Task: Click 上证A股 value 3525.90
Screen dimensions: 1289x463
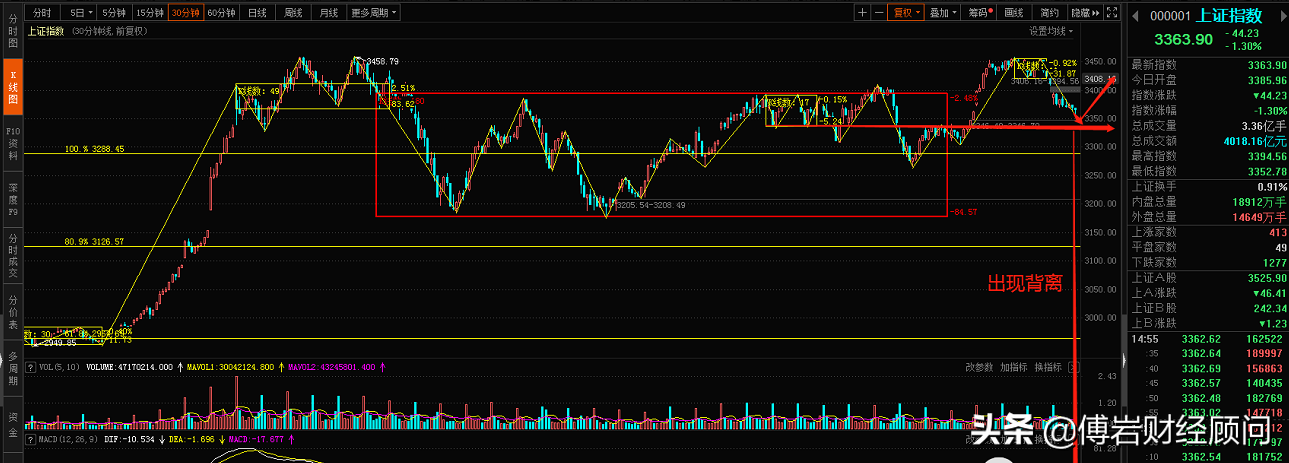Action: click(1266, 277)
